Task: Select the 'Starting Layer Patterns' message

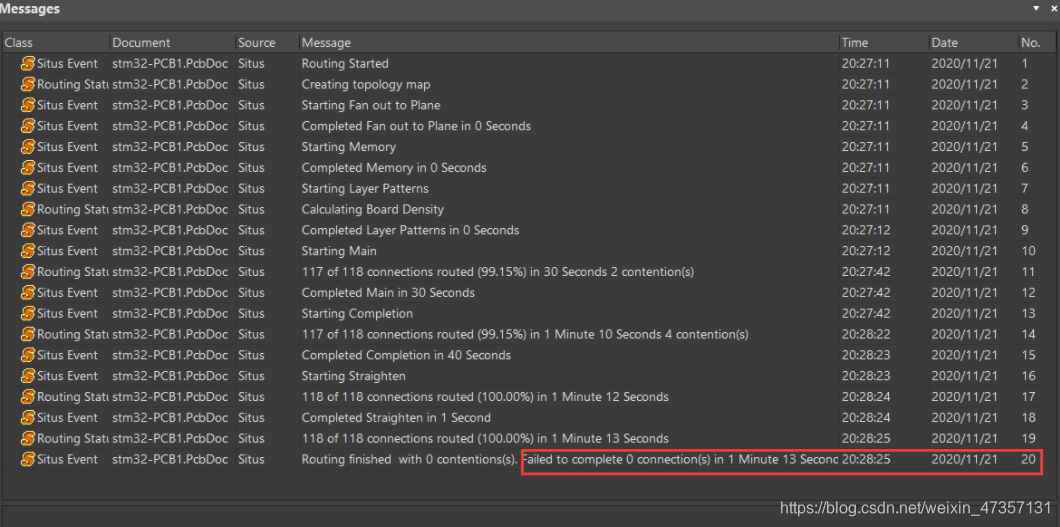Action: (x=365, y=189)
